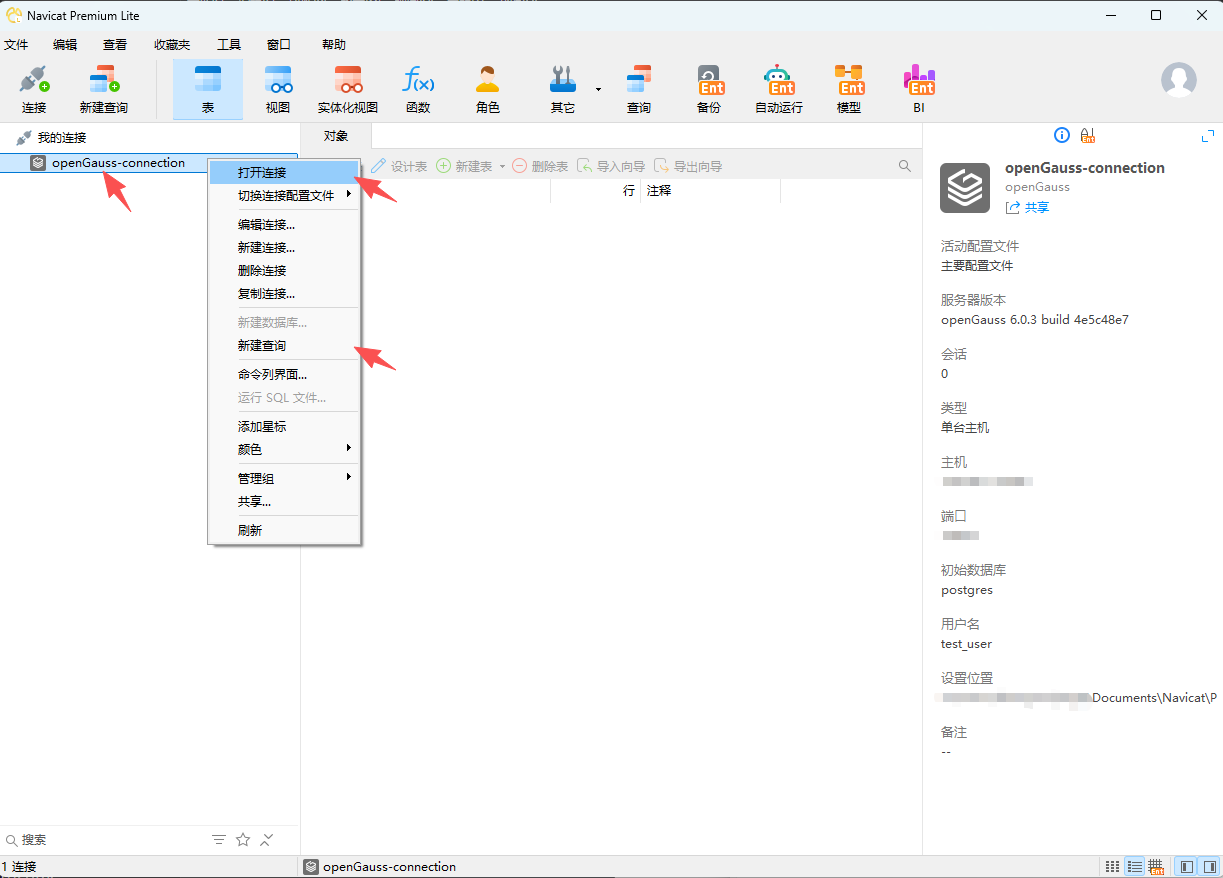Click the 删除表 button
Viewport: 1223px width, 878px height.
point(540,166)
